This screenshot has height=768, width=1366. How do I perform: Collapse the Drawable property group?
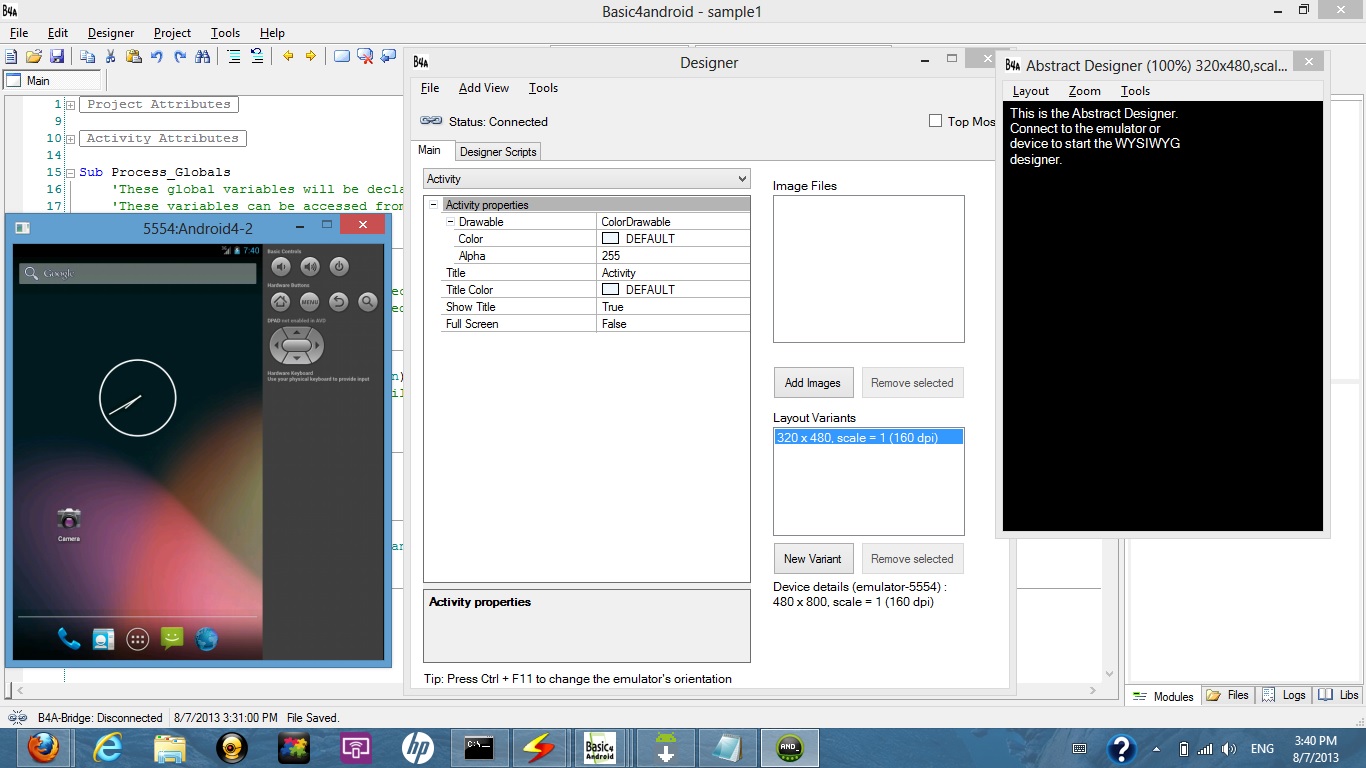pos(450,222)
